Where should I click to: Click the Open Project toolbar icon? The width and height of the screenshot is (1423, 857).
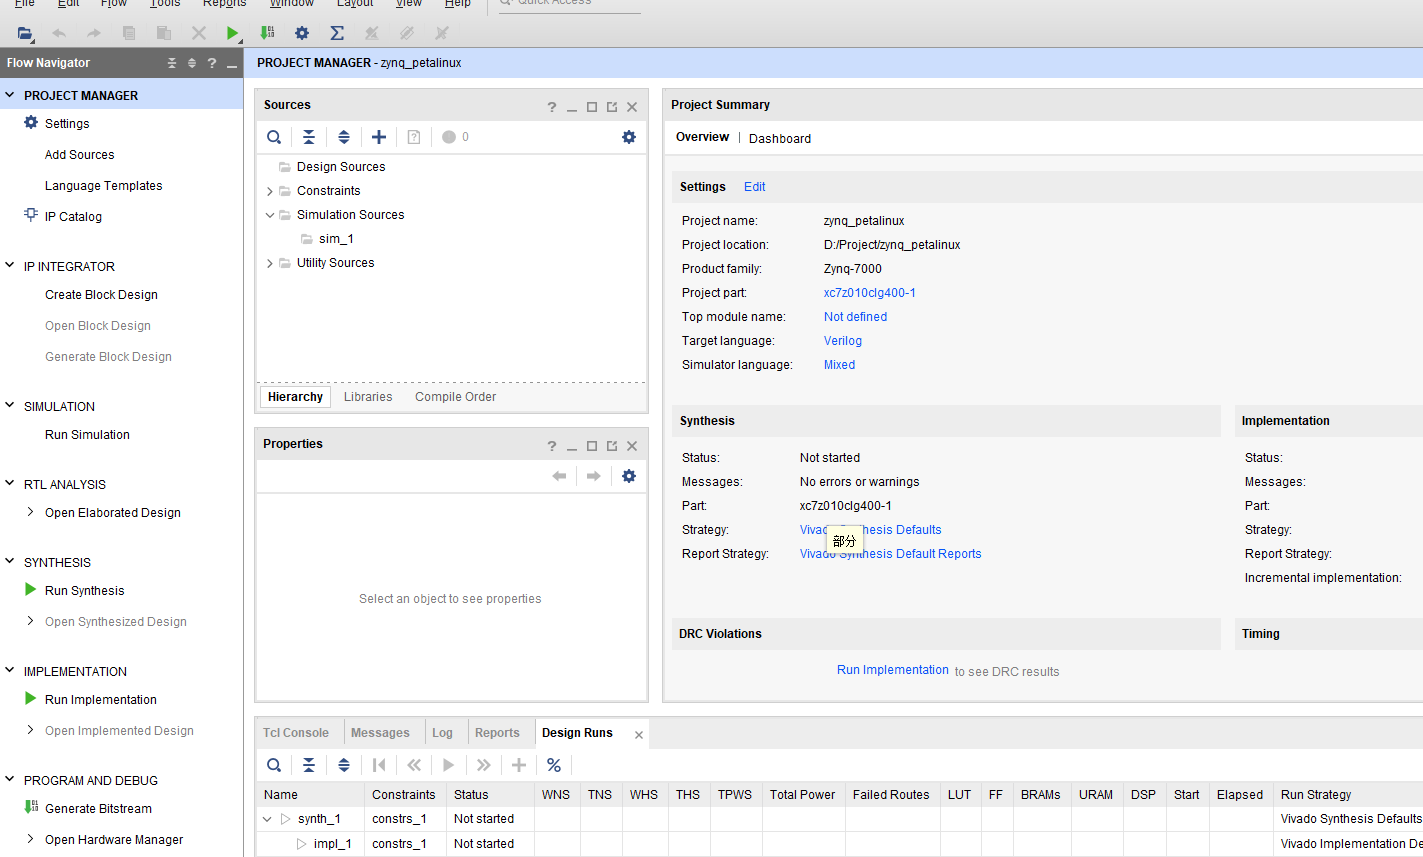pos(25,33)
